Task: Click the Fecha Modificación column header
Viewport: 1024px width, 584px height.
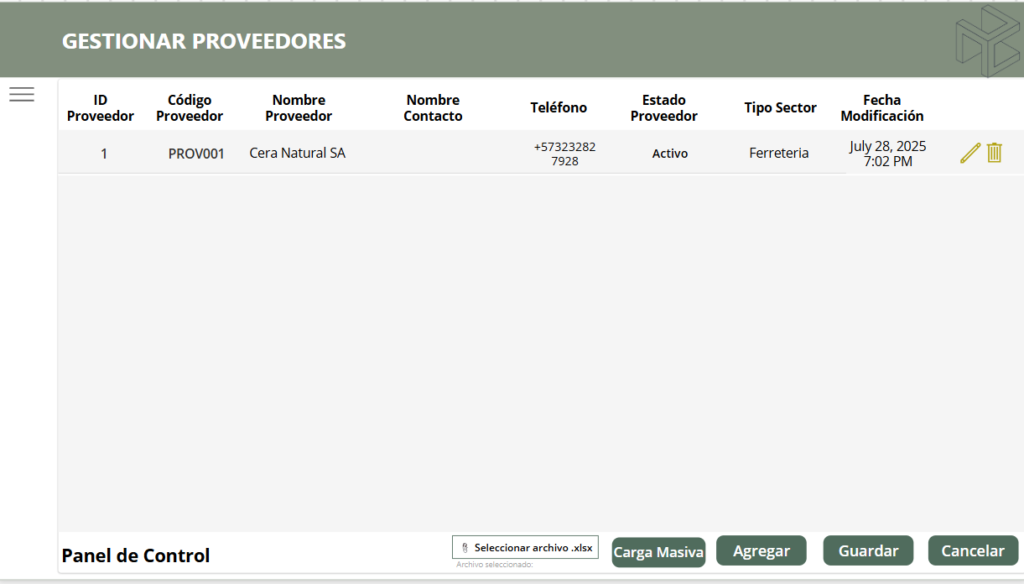Action: click(881, 108)
